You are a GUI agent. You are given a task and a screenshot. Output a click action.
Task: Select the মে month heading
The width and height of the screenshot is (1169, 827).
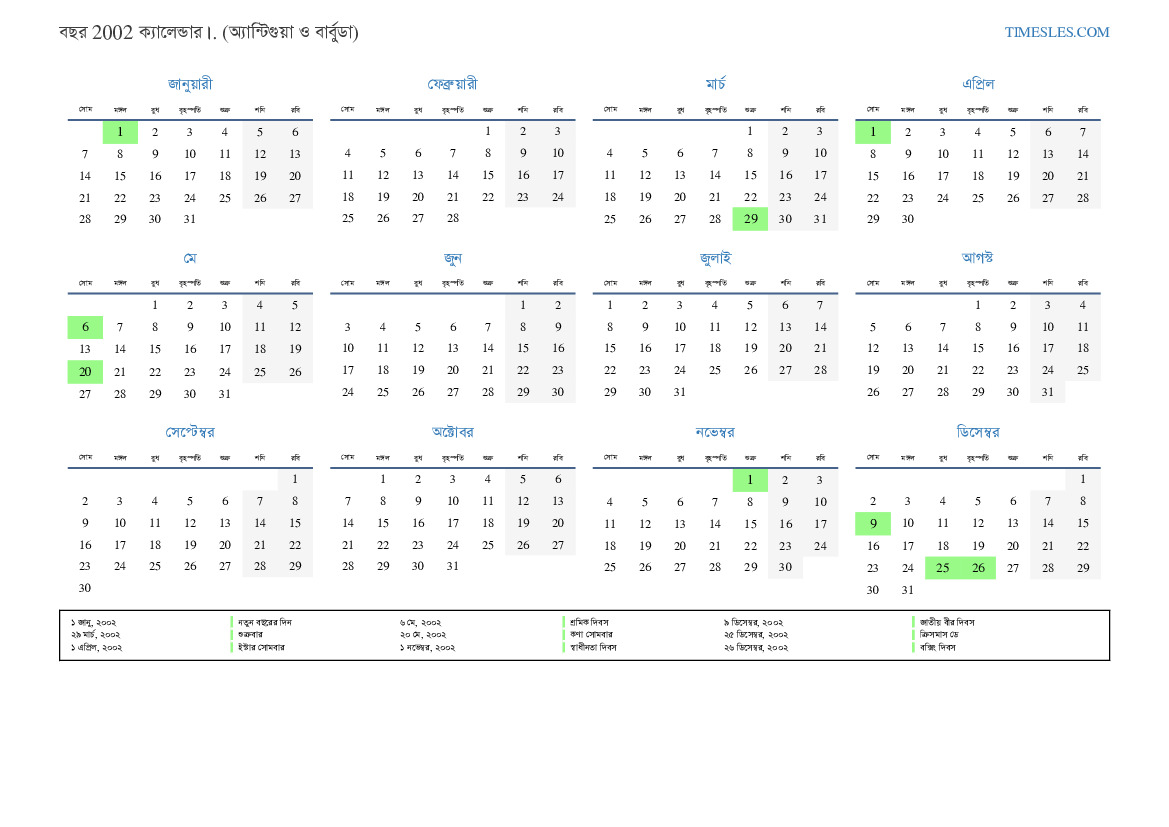(190, 258)
